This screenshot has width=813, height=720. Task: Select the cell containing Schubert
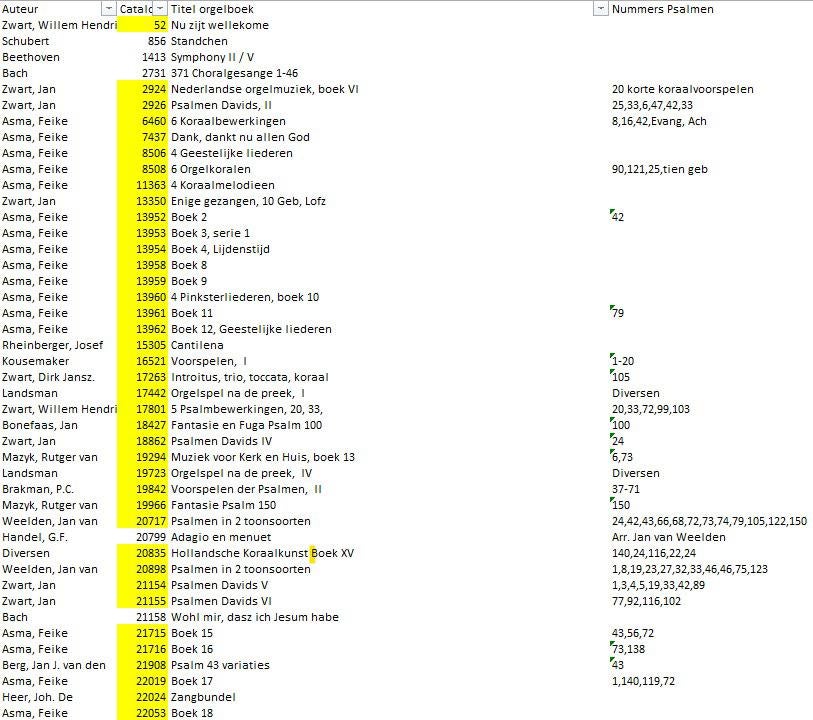coord(30,41)
